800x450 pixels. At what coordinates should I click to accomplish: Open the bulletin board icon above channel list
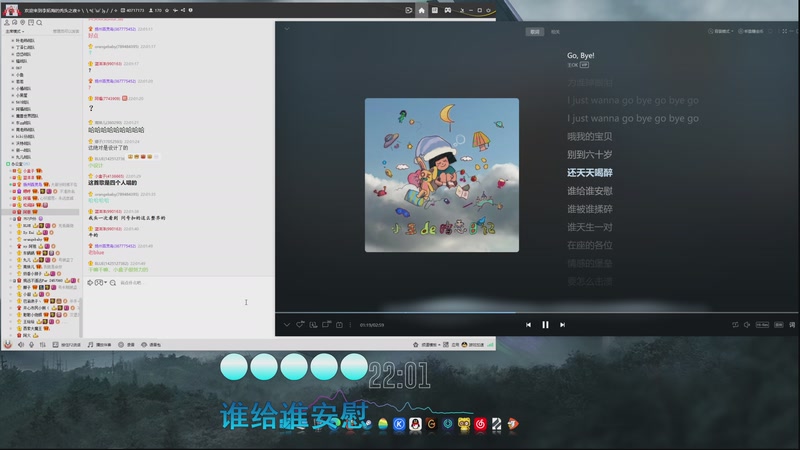tap(31, 22)
